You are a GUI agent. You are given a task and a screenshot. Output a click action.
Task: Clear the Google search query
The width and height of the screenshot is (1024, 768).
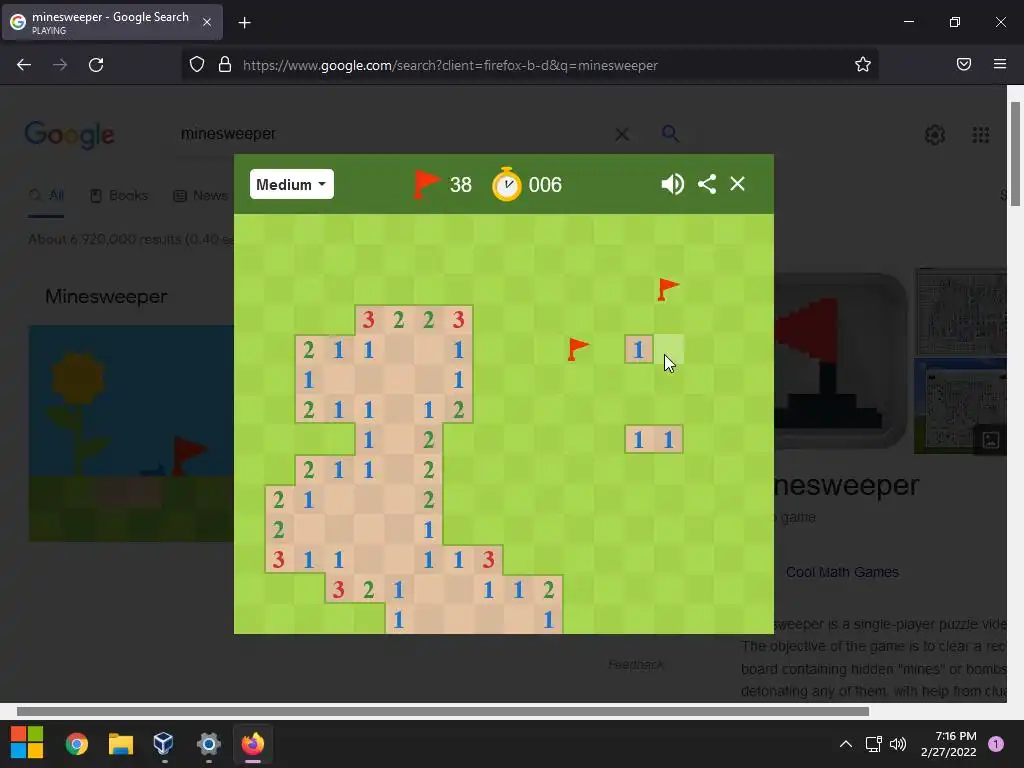(x=622, y=135)
